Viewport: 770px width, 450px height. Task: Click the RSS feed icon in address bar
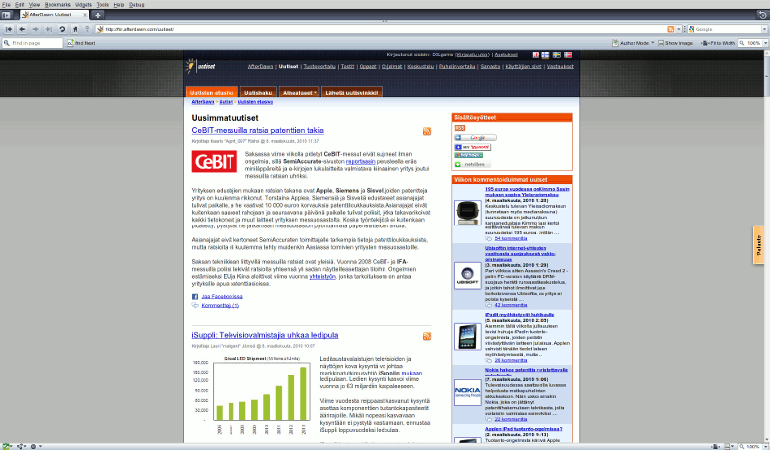pos(670,29)
